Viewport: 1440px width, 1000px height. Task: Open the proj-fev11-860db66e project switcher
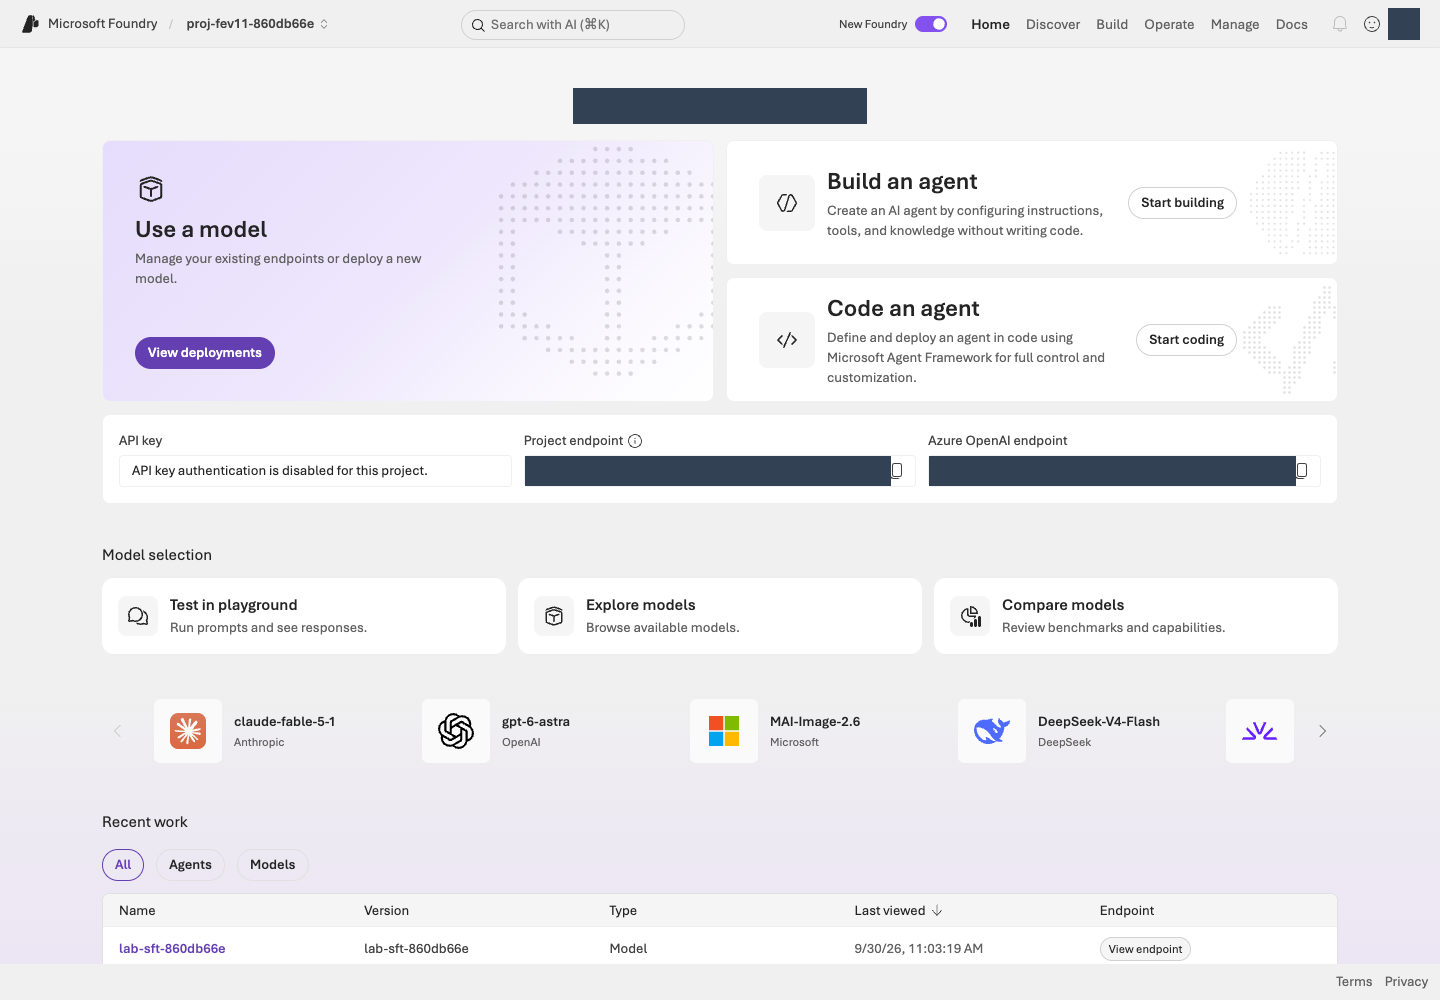pyautogui.click(x=257, y=24)
